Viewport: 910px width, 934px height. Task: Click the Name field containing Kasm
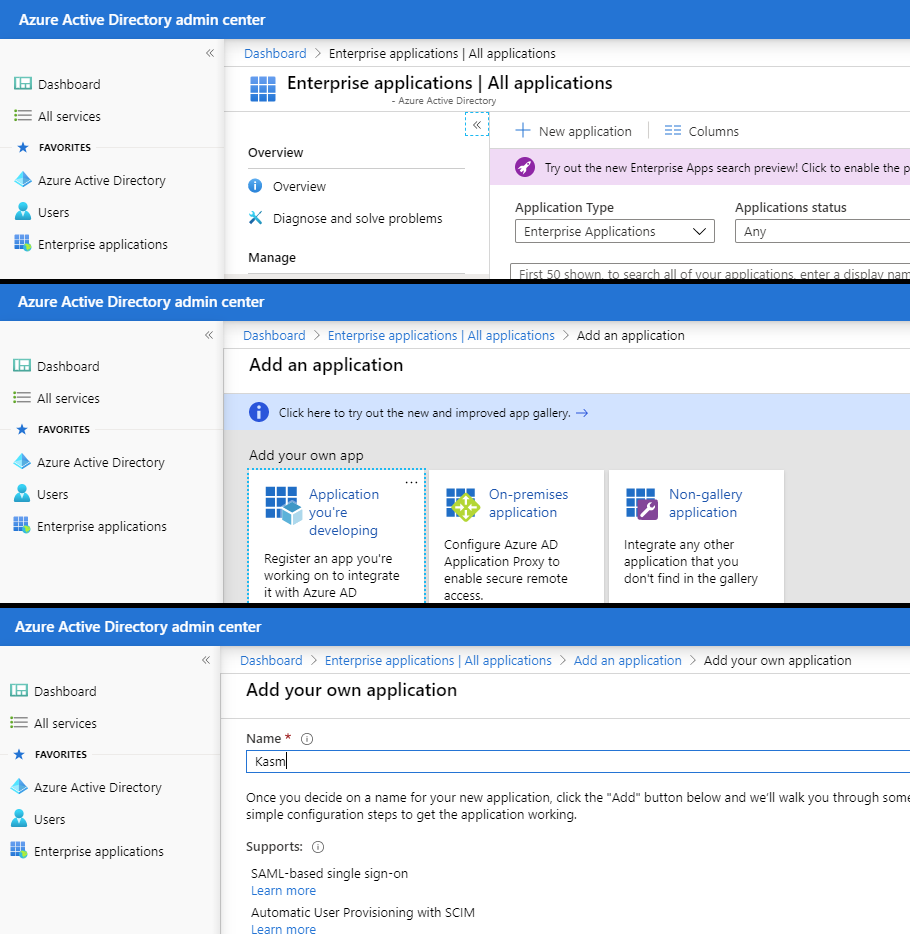click(577, 761)
